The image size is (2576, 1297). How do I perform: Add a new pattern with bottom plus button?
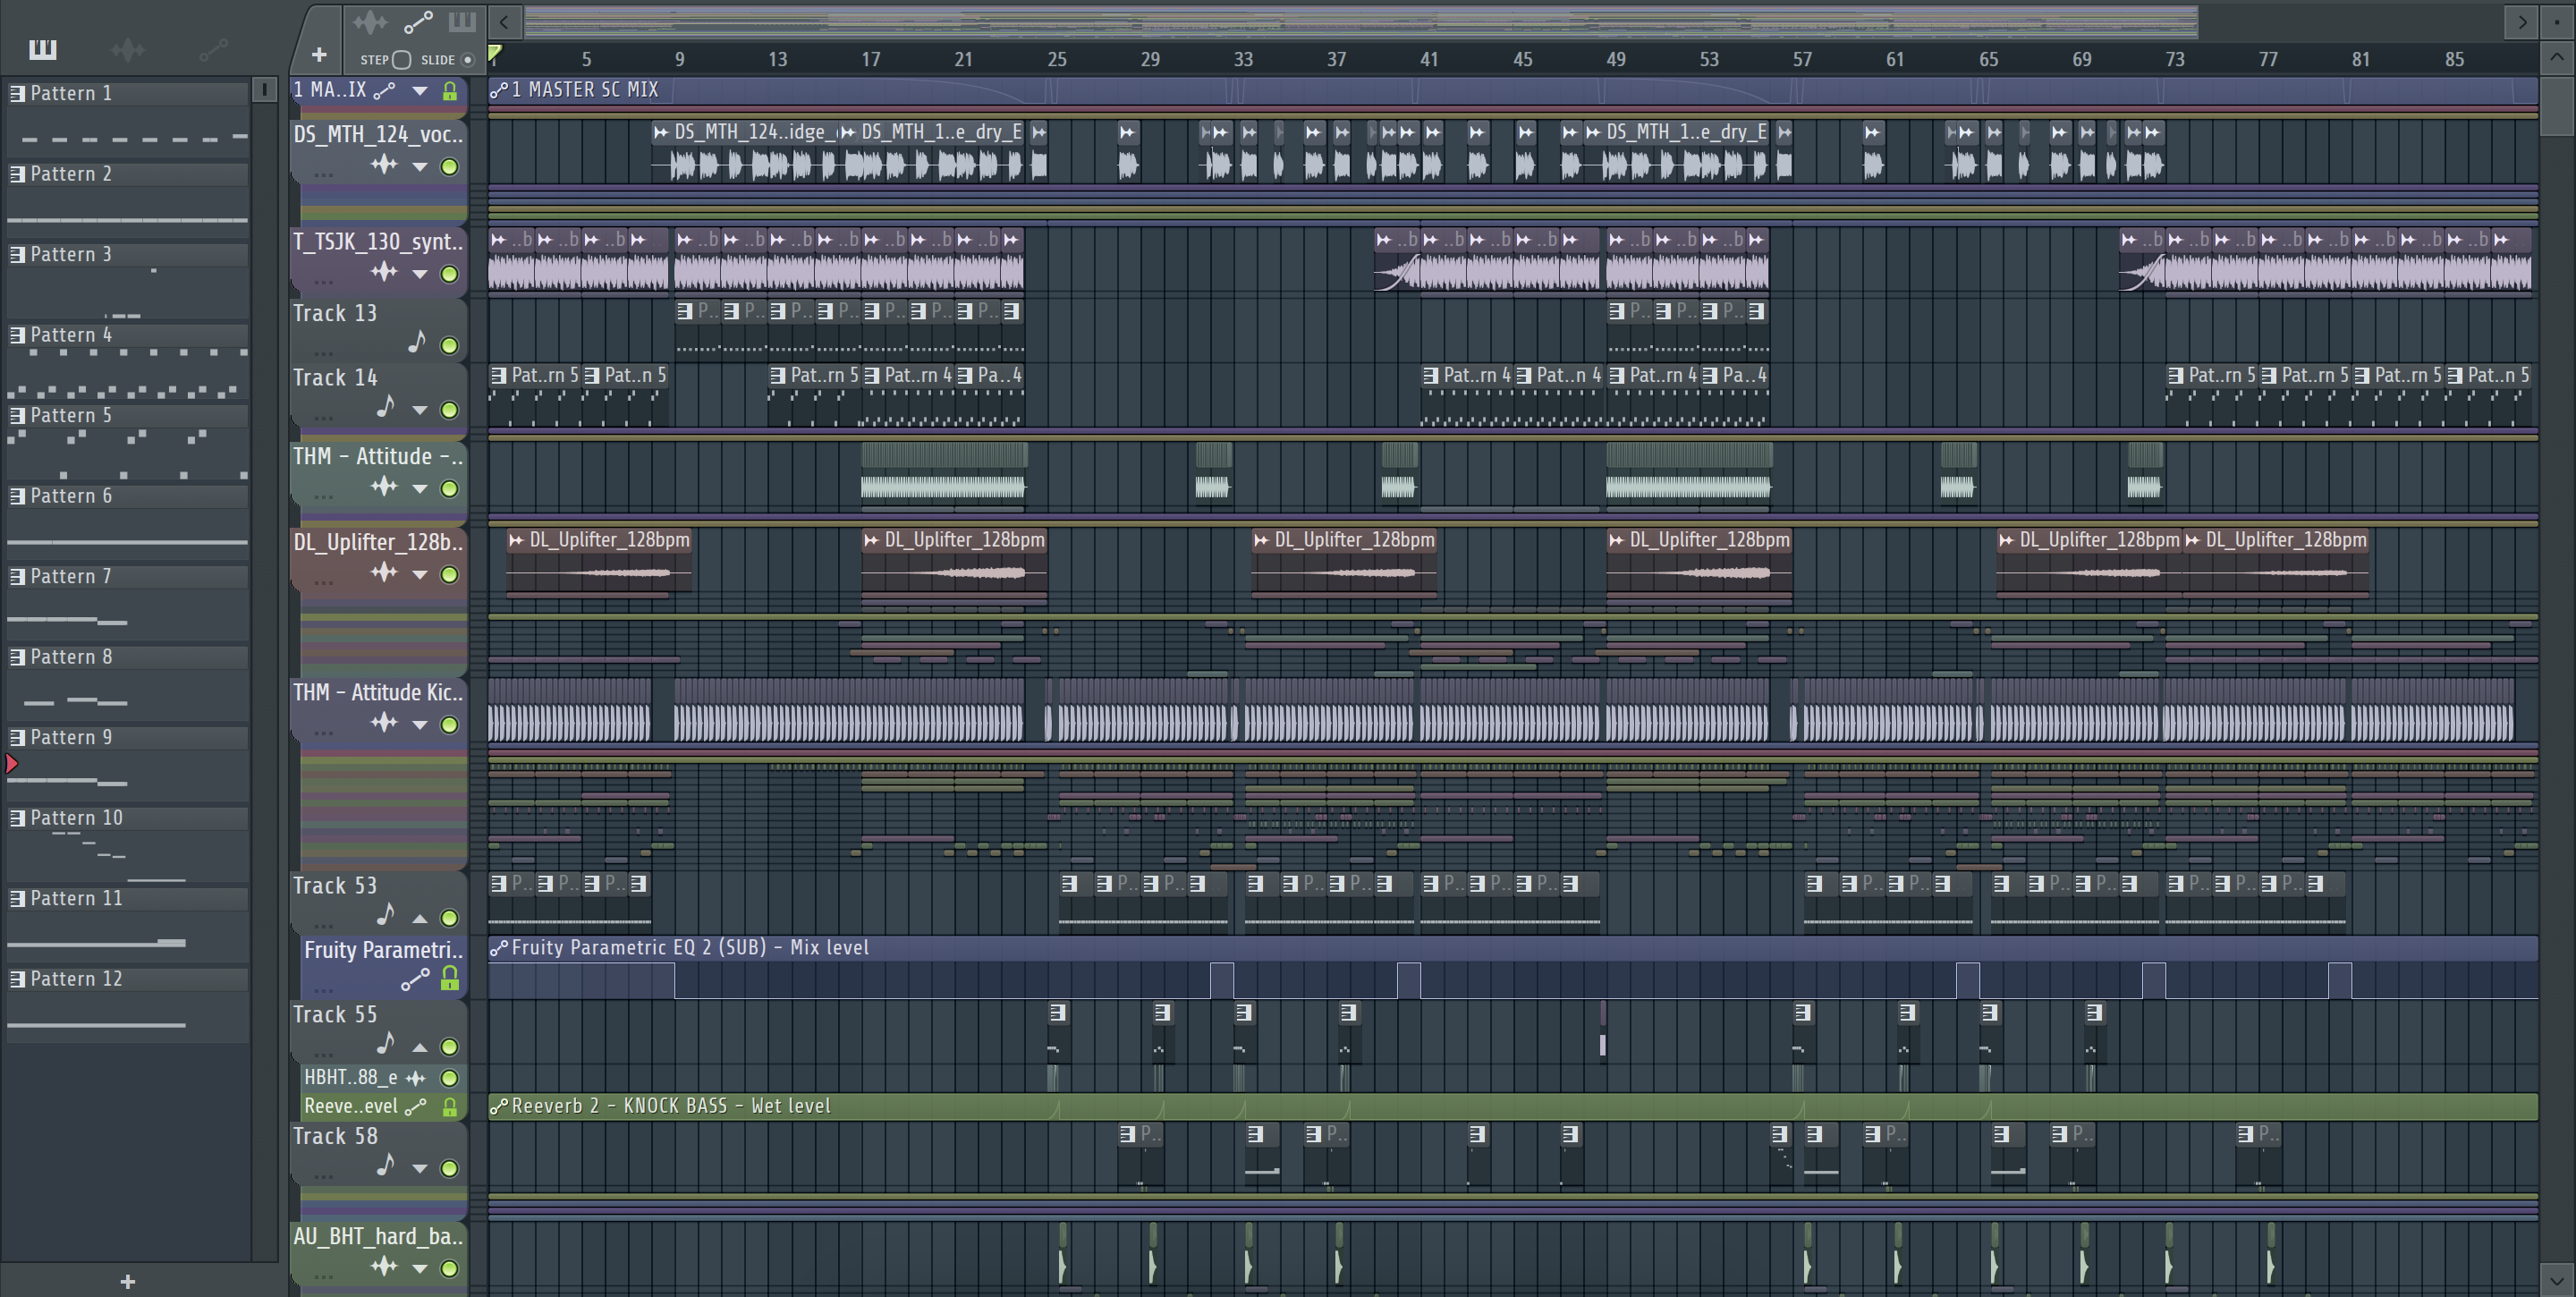click(x=127, y=1281)
